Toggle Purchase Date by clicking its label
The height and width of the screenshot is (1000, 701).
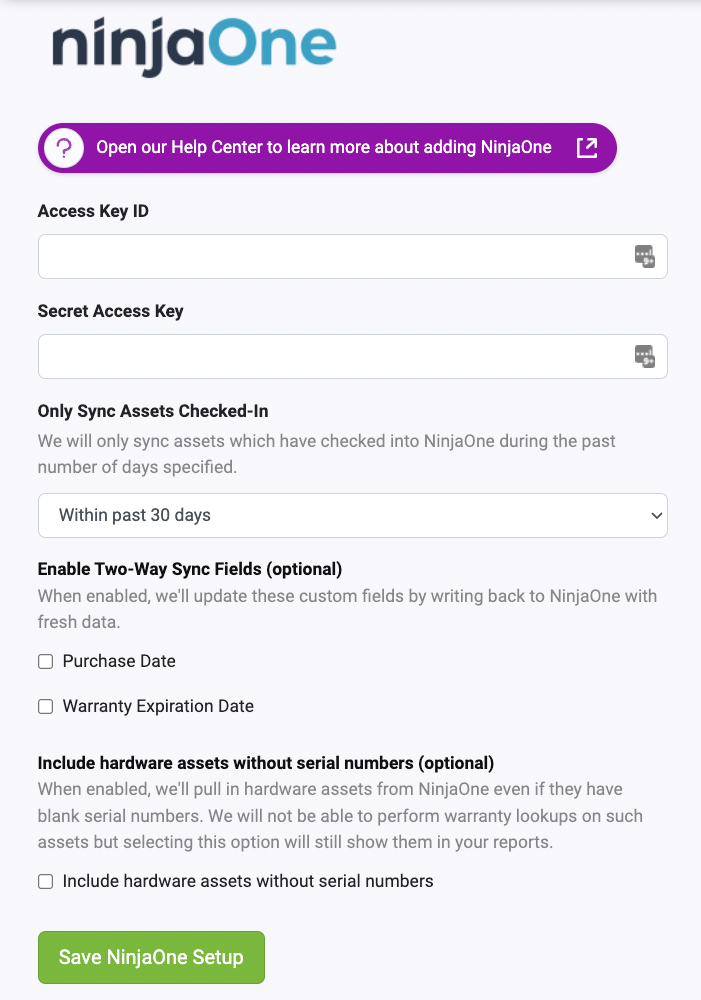(x=119, y=661)
